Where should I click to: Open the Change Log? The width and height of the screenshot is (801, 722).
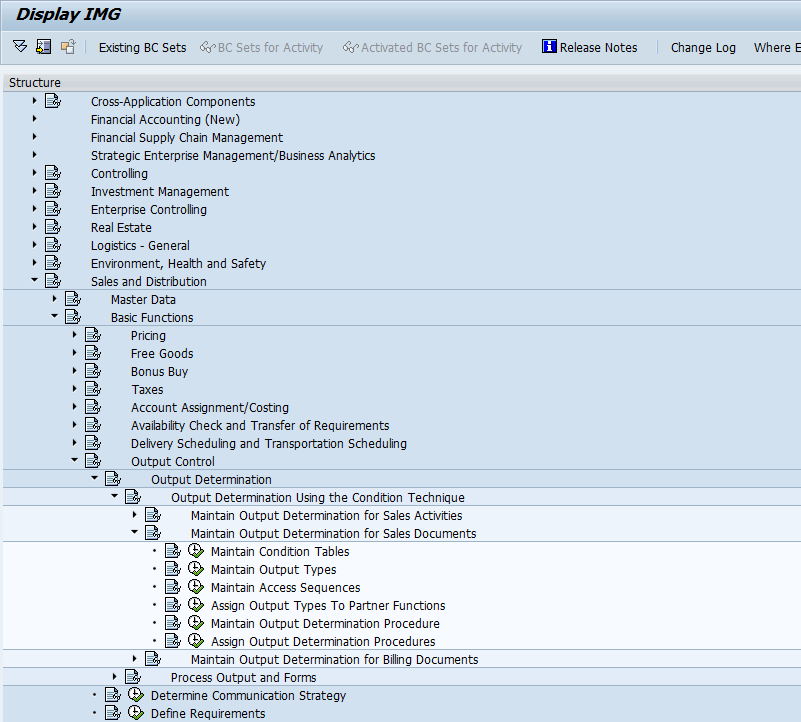pos(703,48)
